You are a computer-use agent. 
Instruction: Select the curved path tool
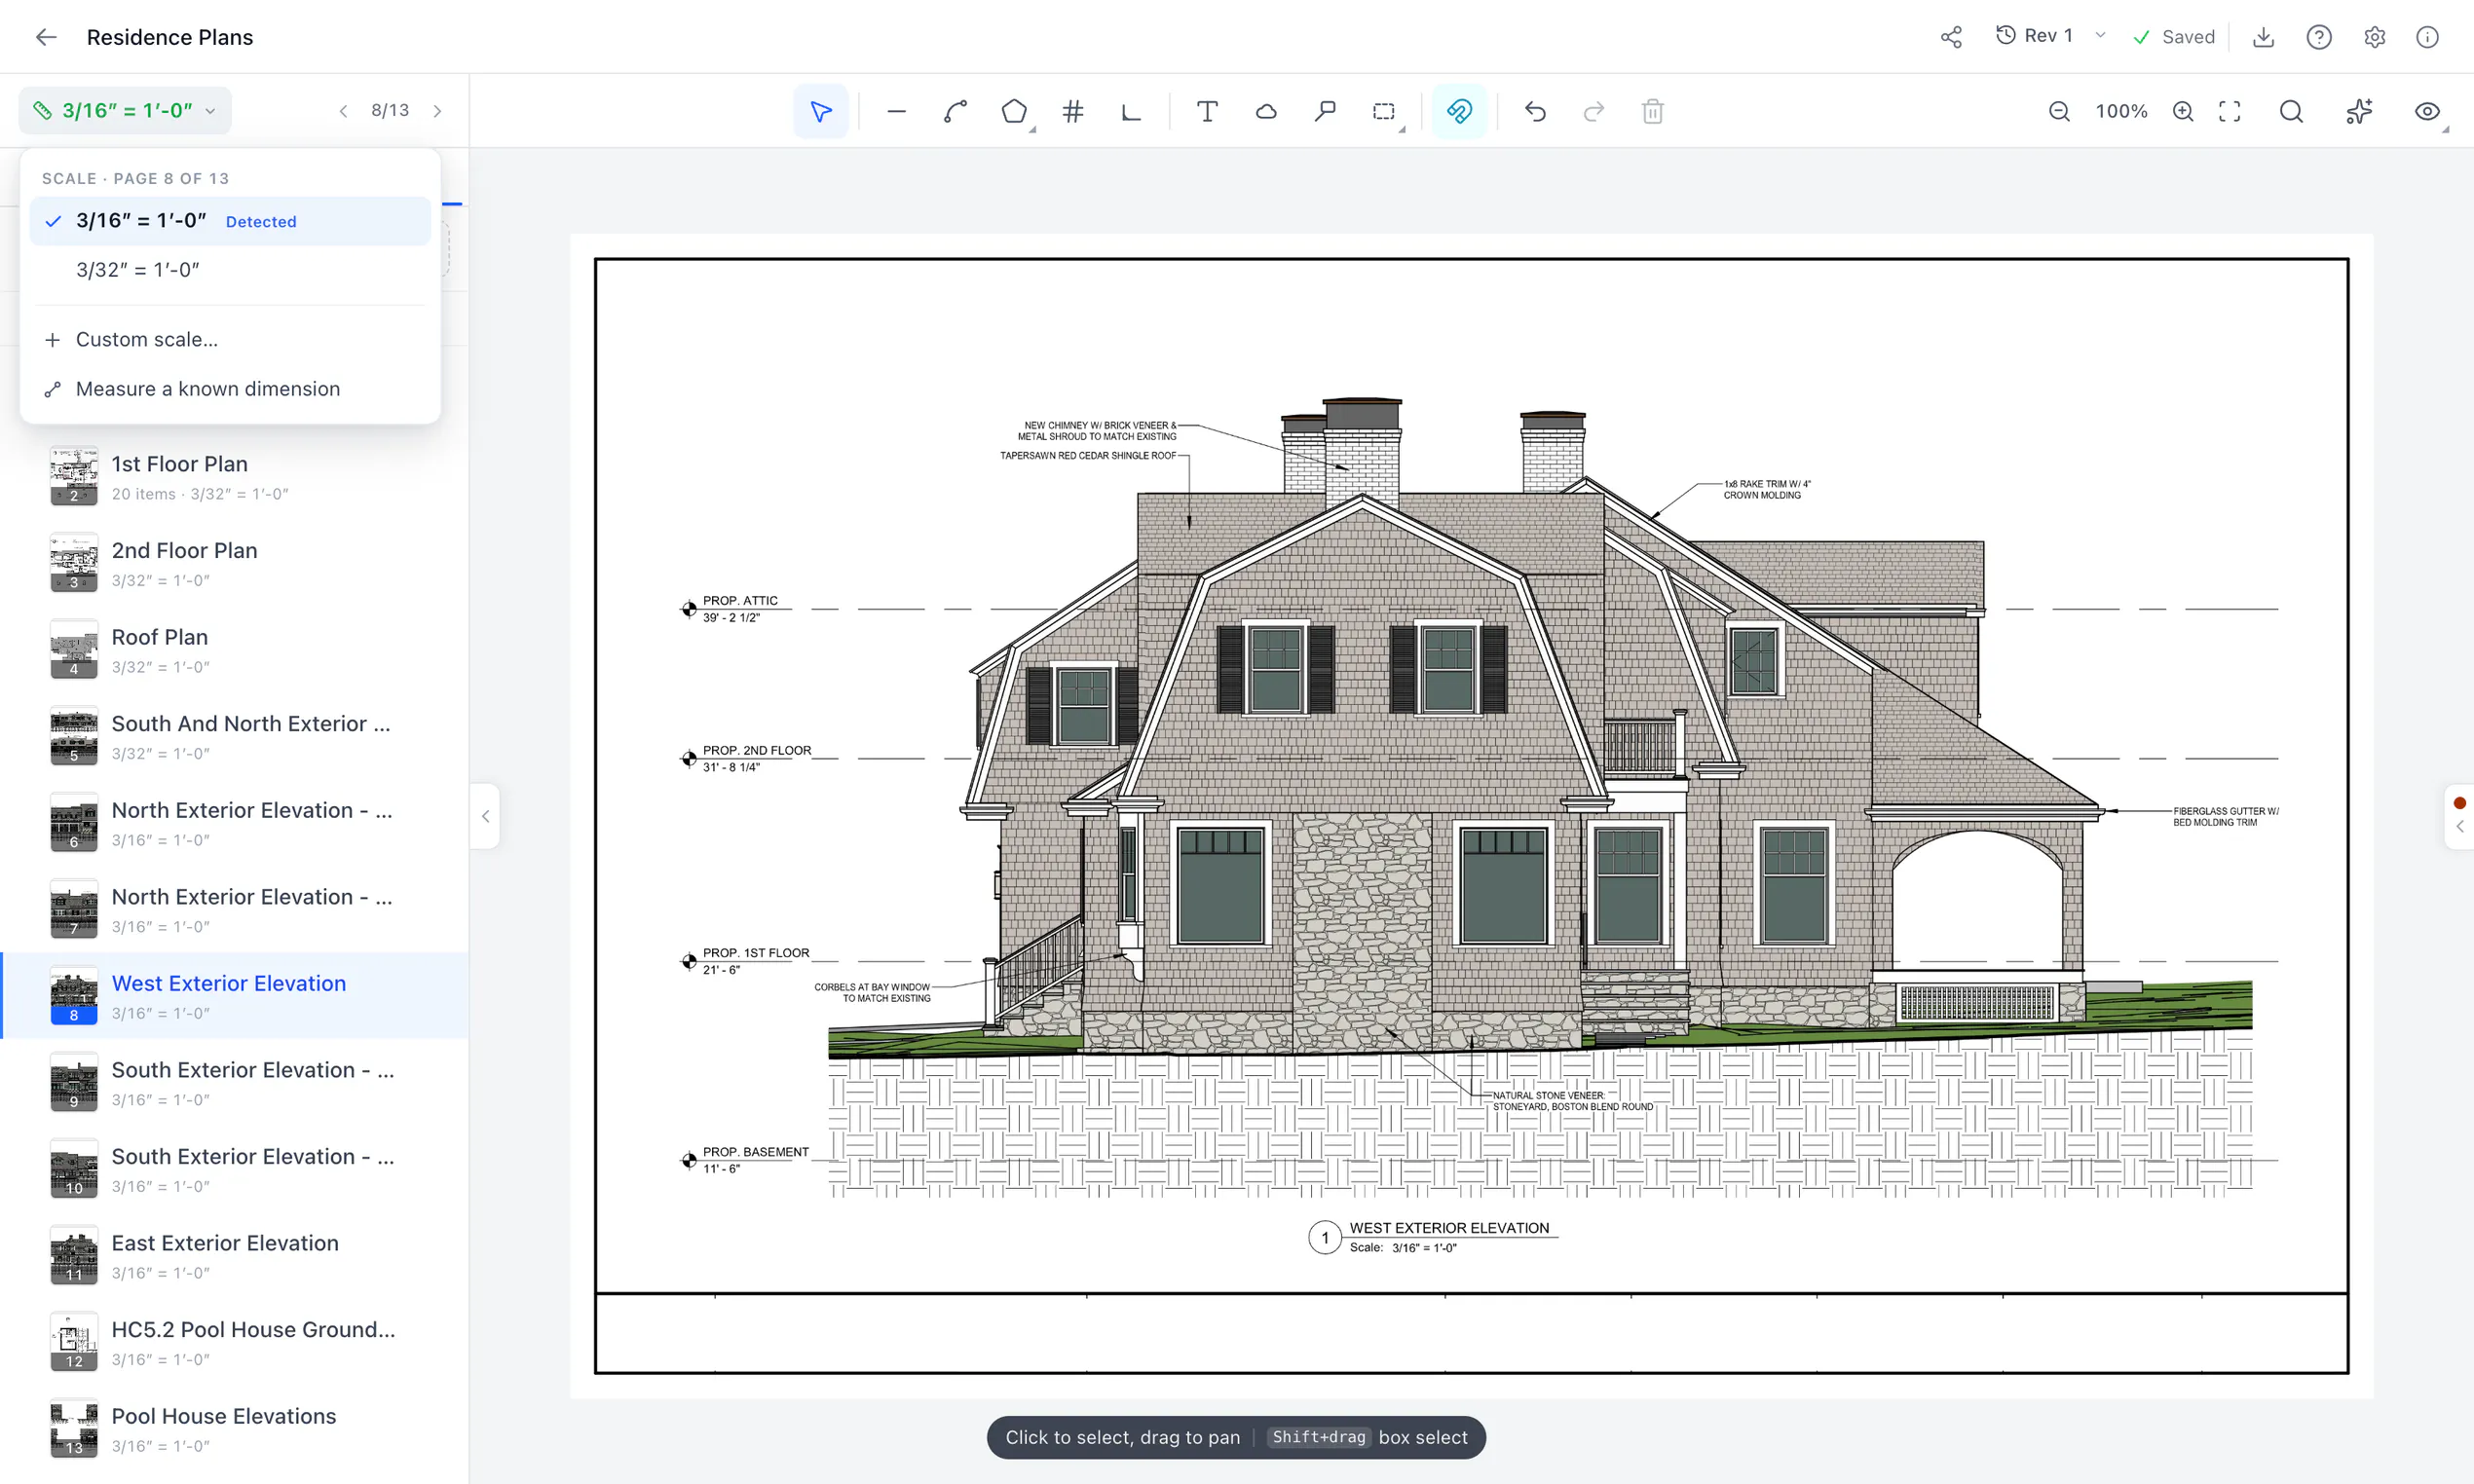[x=955, y=111]
